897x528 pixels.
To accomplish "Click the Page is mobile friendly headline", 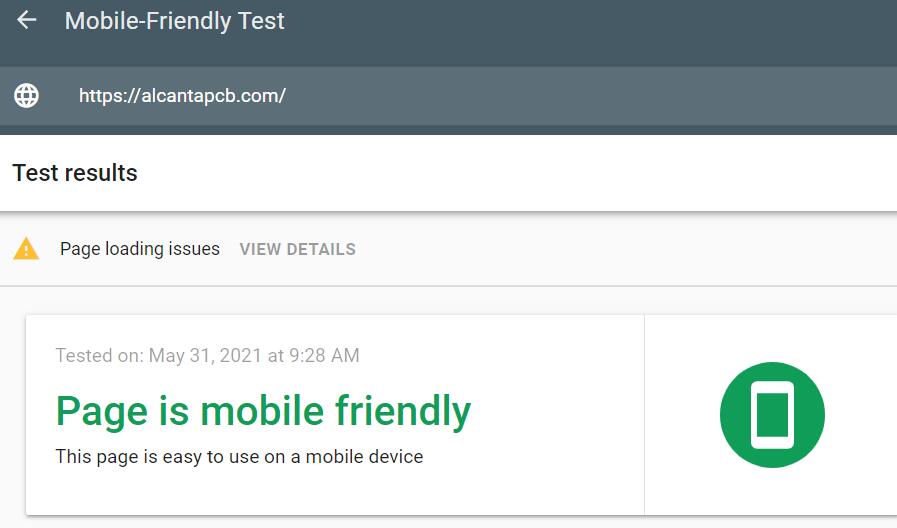I will pyautogui.click(x=263, y=411).
